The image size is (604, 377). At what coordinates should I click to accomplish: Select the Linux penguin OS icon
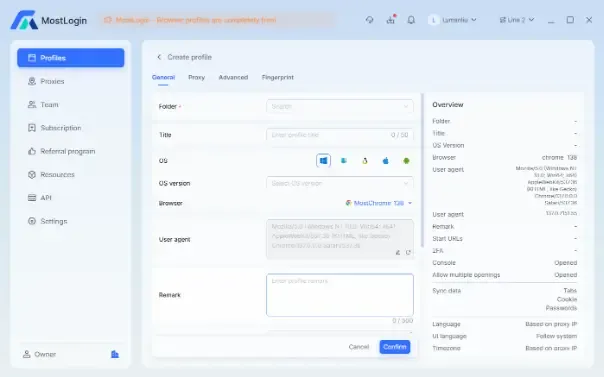coord(365,161)
